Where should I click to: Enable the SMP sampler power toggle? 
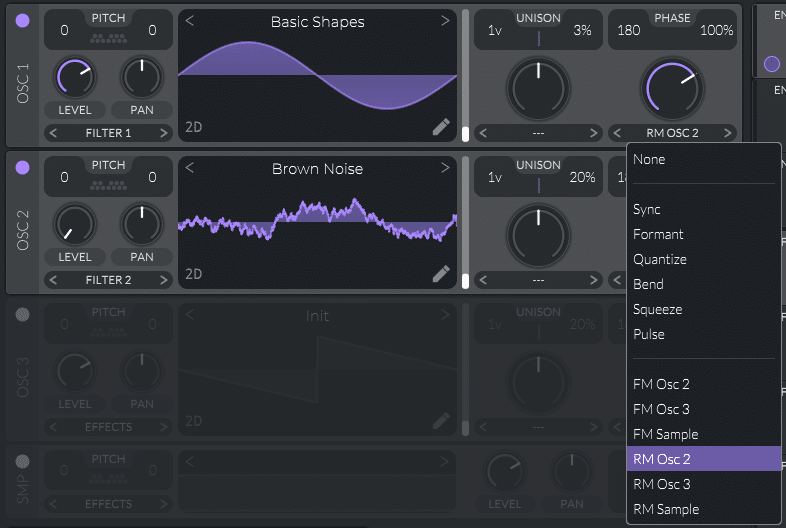(23, 461)
